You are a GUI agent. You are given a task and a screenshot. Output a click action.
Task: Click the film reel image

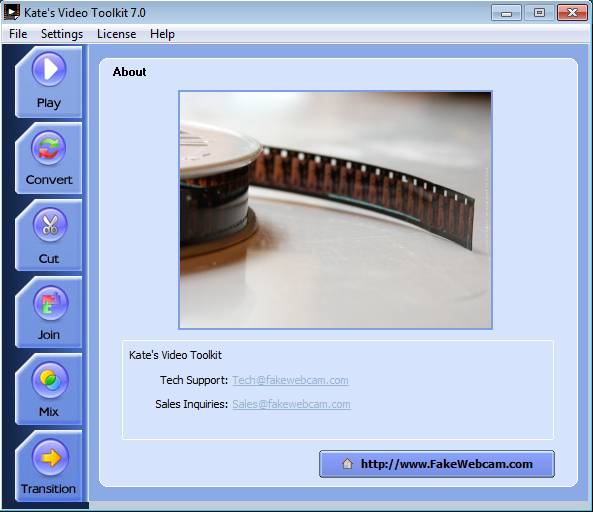(335, 210)
